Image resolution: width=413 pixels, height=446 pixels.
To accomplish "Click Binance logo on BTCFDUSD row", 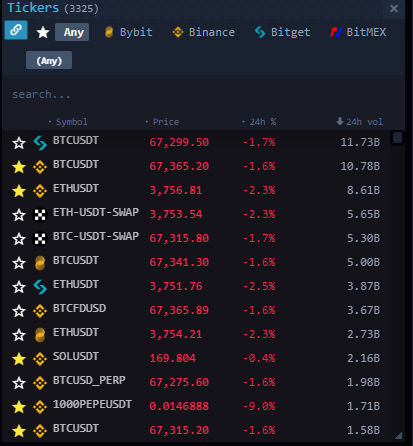I will (40, 311).
